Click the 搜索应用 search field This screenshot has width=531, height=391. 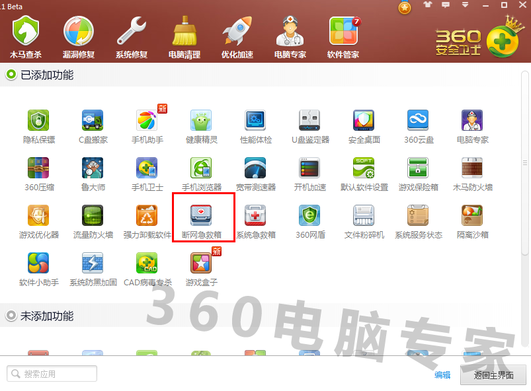click(52, 374)
